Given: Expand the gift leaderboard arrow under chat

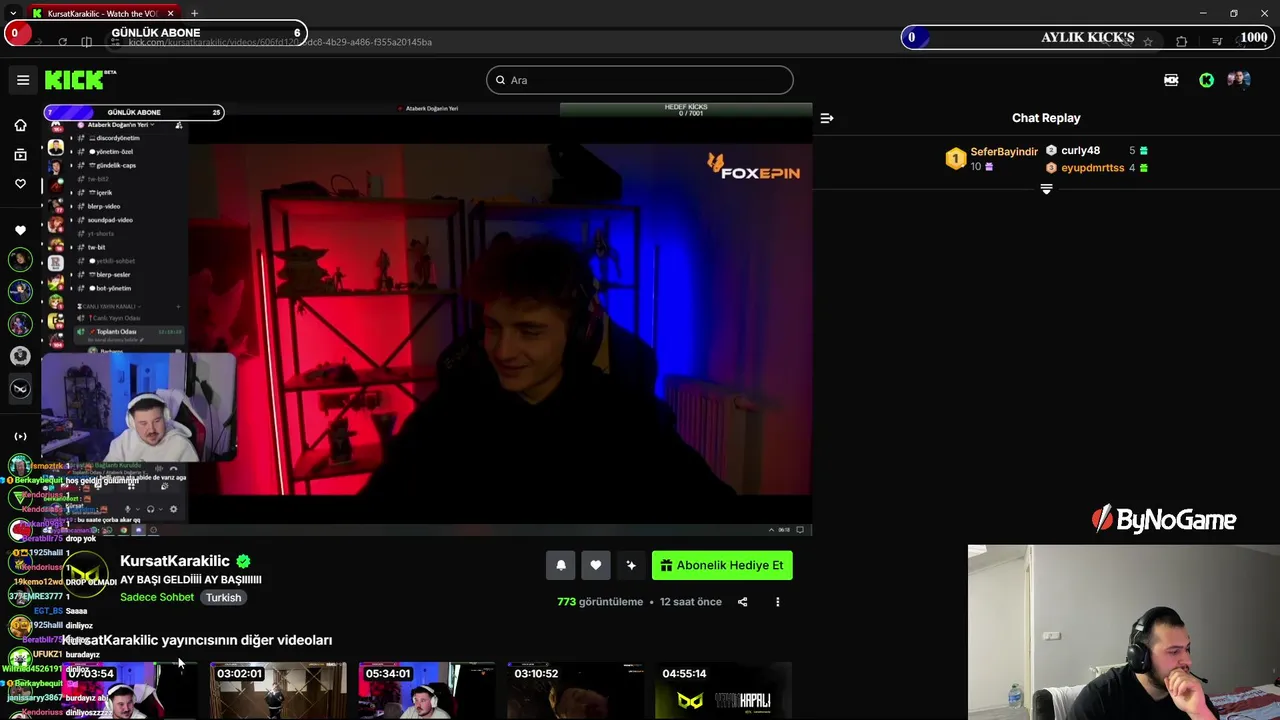Looking at the screenshot, I should click(1046, 189).
